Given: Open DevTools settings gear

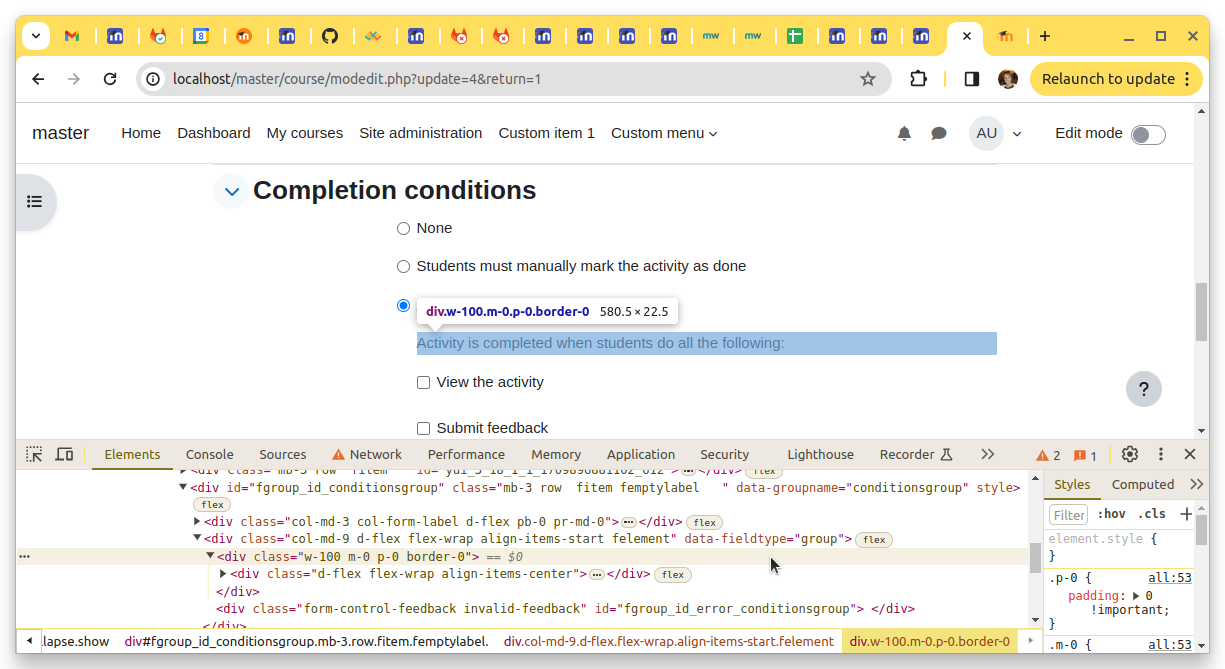Looking at the screenshot, I should (x=1130, y=454).
